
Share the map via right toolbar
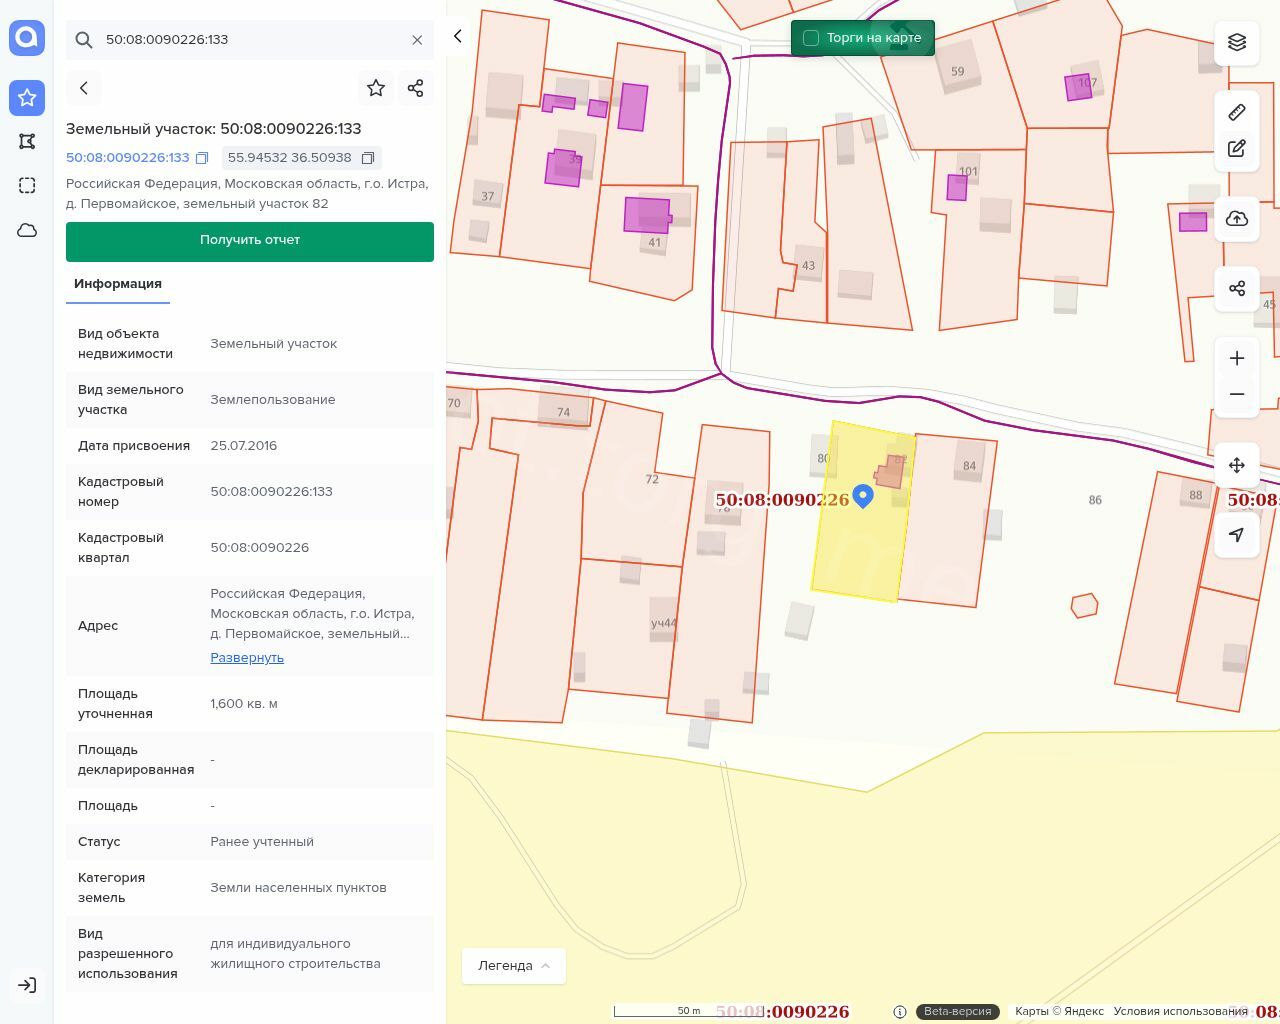(1237, 289)
